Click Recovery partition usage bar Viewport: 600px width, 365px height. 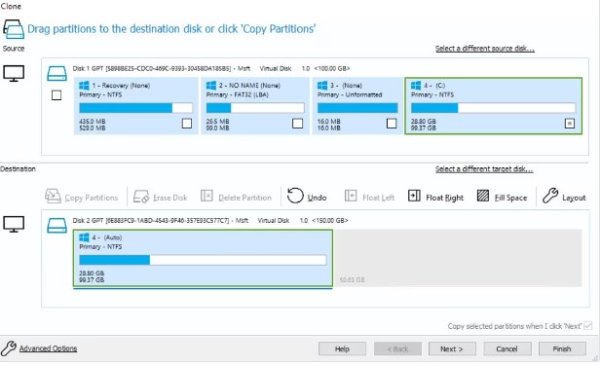(x=136, y=108)
